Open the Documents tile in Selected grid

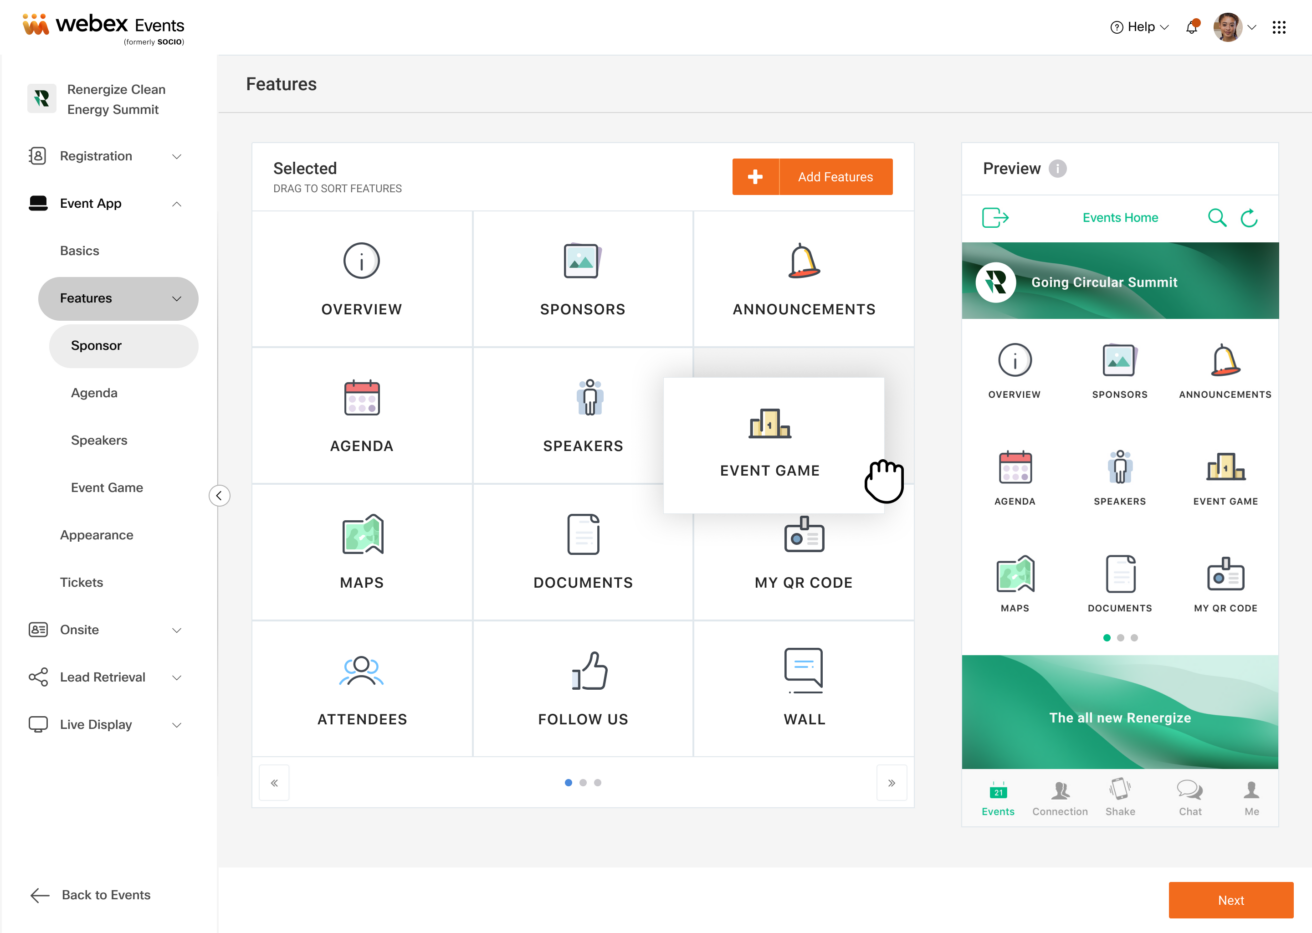583,553
